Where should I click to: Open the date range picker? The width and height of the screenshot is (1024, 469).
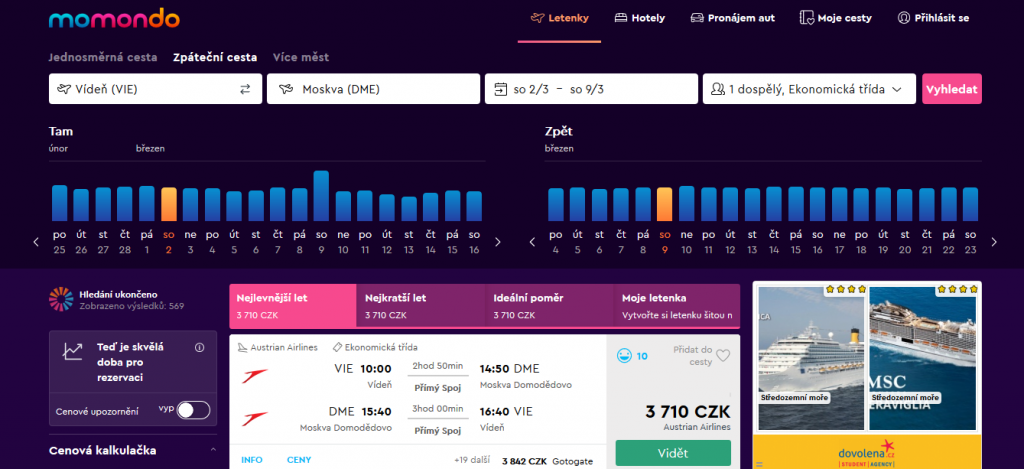click(x=591, y=89)
